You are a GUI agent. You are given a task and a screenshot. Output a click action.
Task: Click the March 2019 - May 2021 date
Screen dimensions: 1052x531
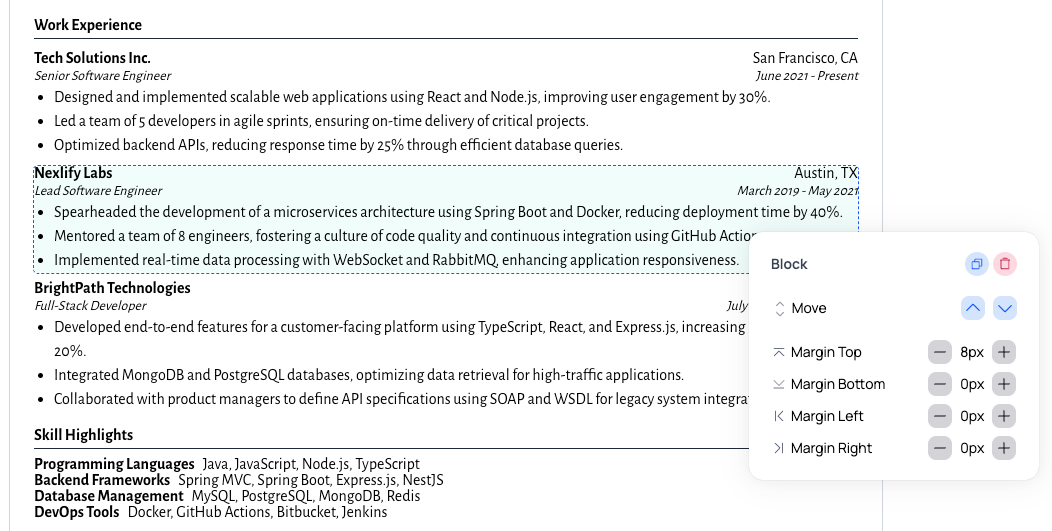click(x=798, y=191)
